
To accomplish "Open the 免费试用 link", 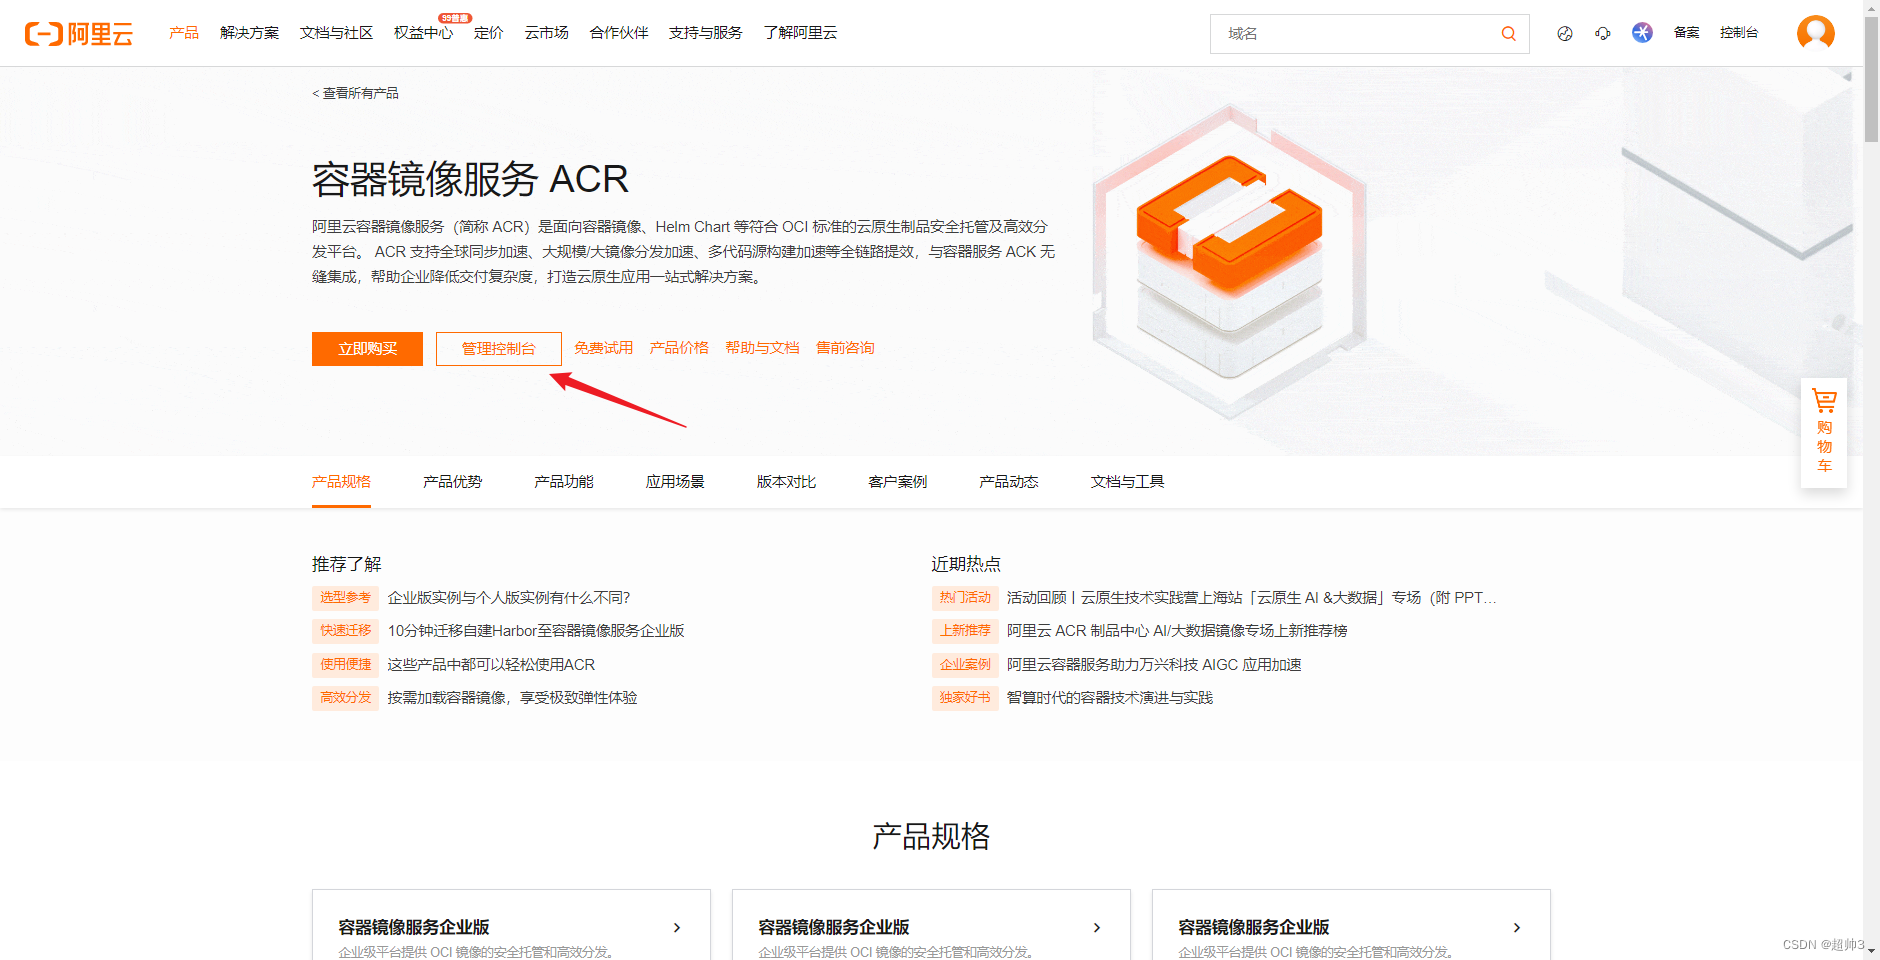I will point(603,348).
